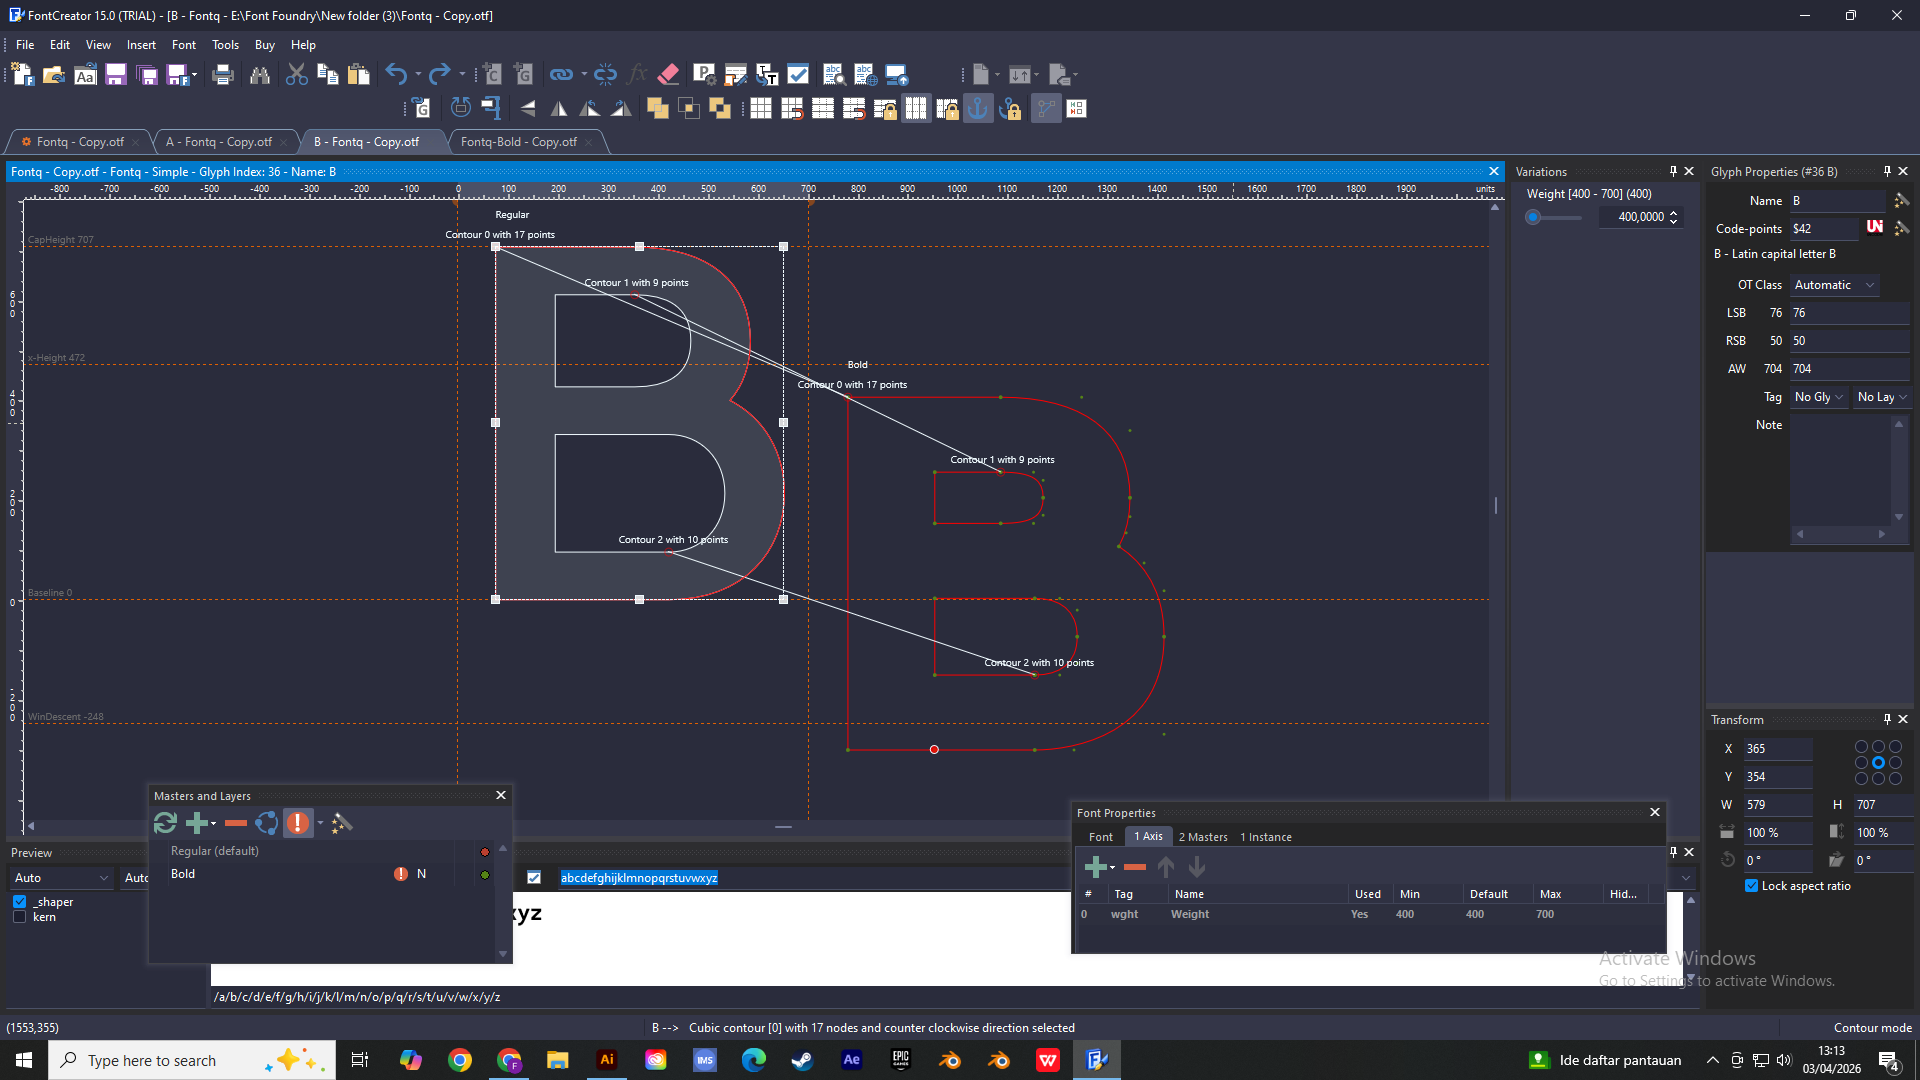
Task: Click the Weight variation slider handle
Action: [1532, 217]
